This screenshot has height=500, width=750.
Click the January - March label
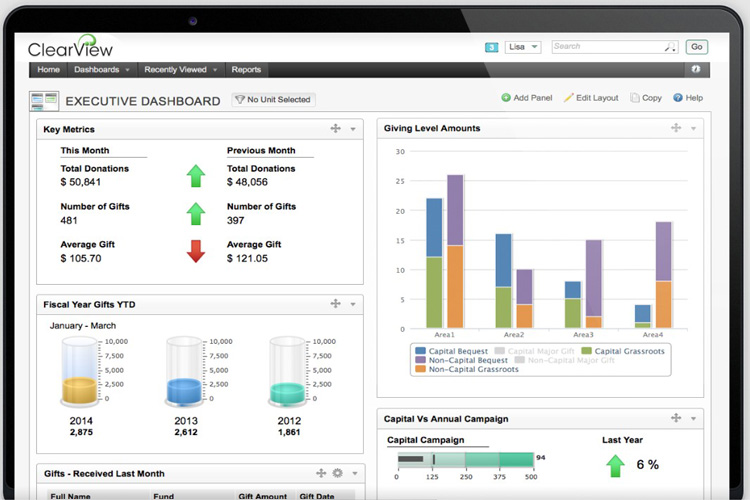point(83,325)
